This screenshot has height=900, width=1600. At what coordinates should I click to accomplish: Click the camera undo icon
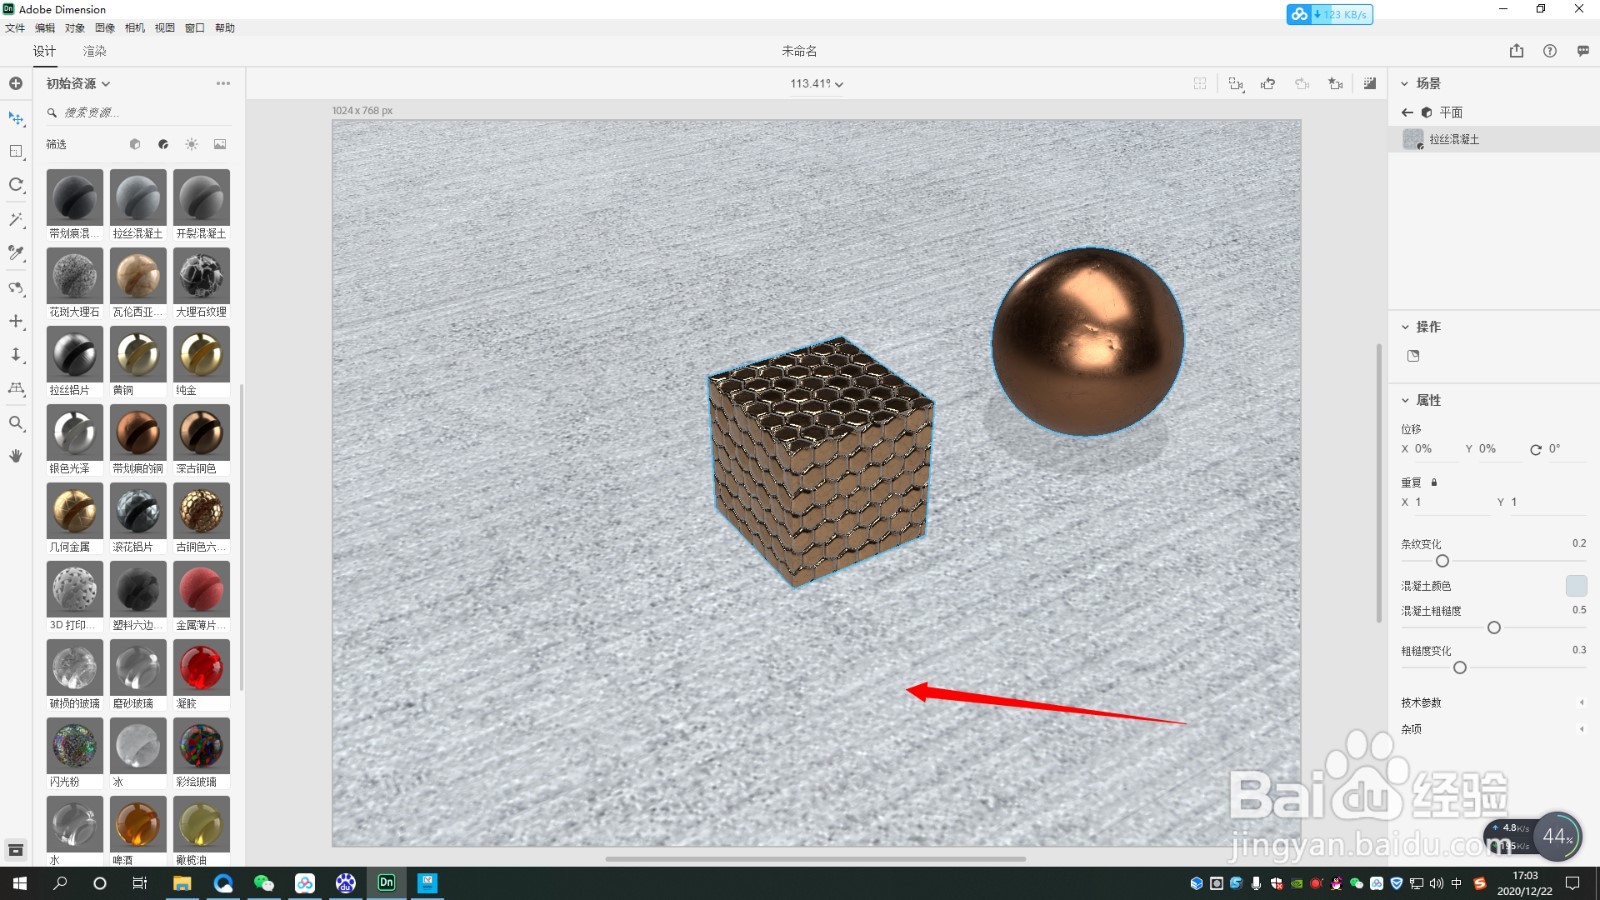tap(1268, 84)
